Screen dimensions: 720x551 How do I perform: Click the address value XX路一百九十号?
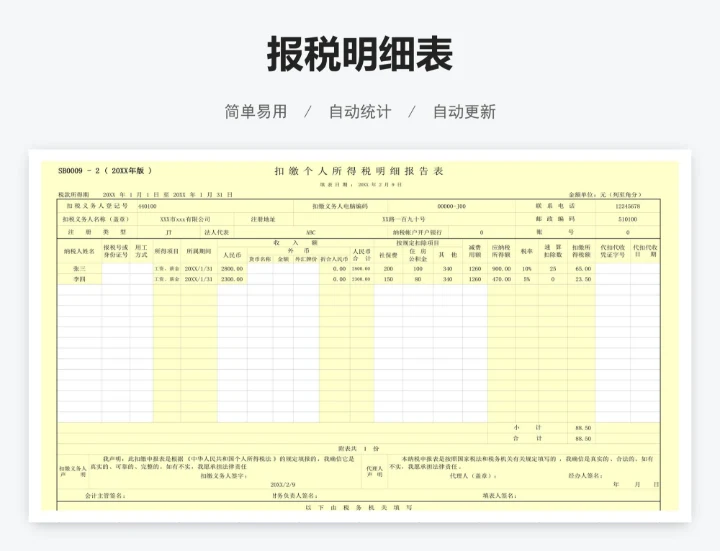click(x=404, y=219)
